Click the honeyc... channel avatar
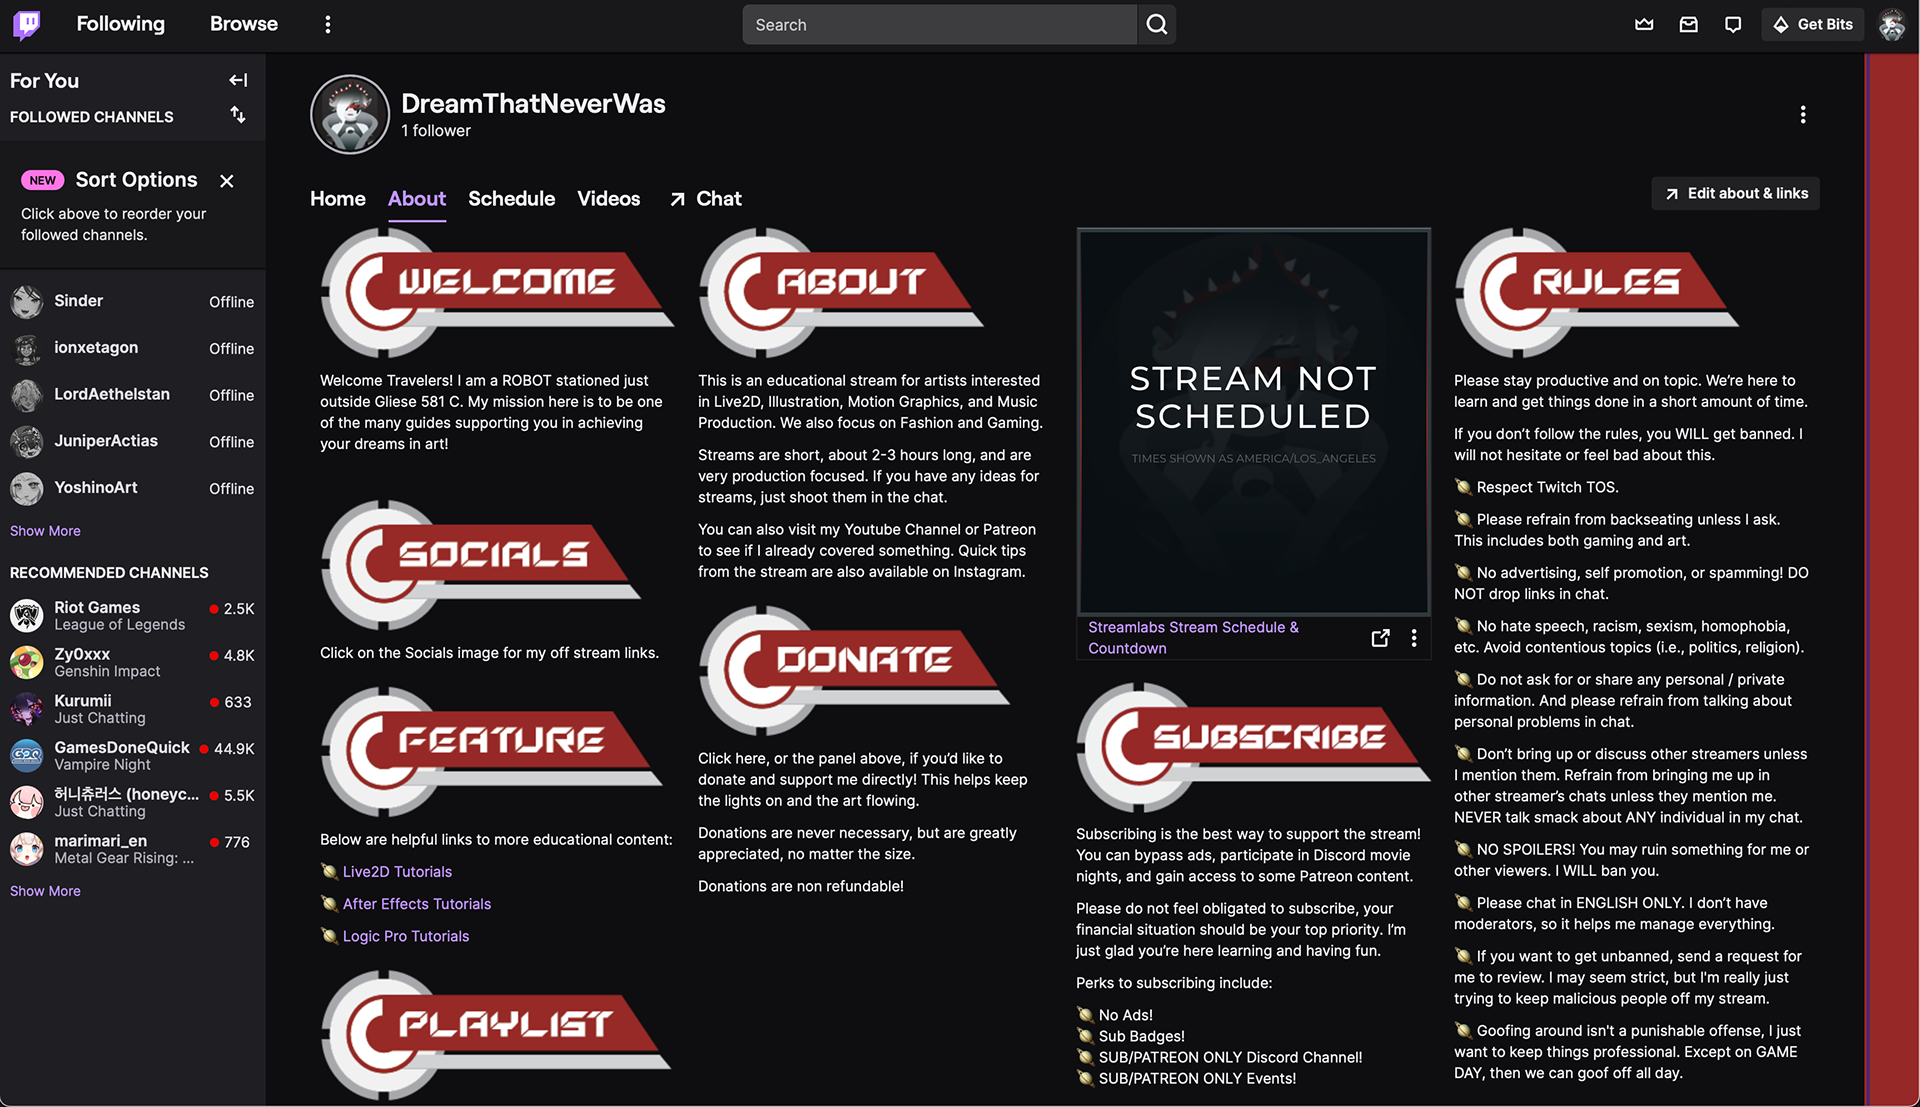Image resolution: width=1920 pixels, height=1107 pixels. coord(27,802)
